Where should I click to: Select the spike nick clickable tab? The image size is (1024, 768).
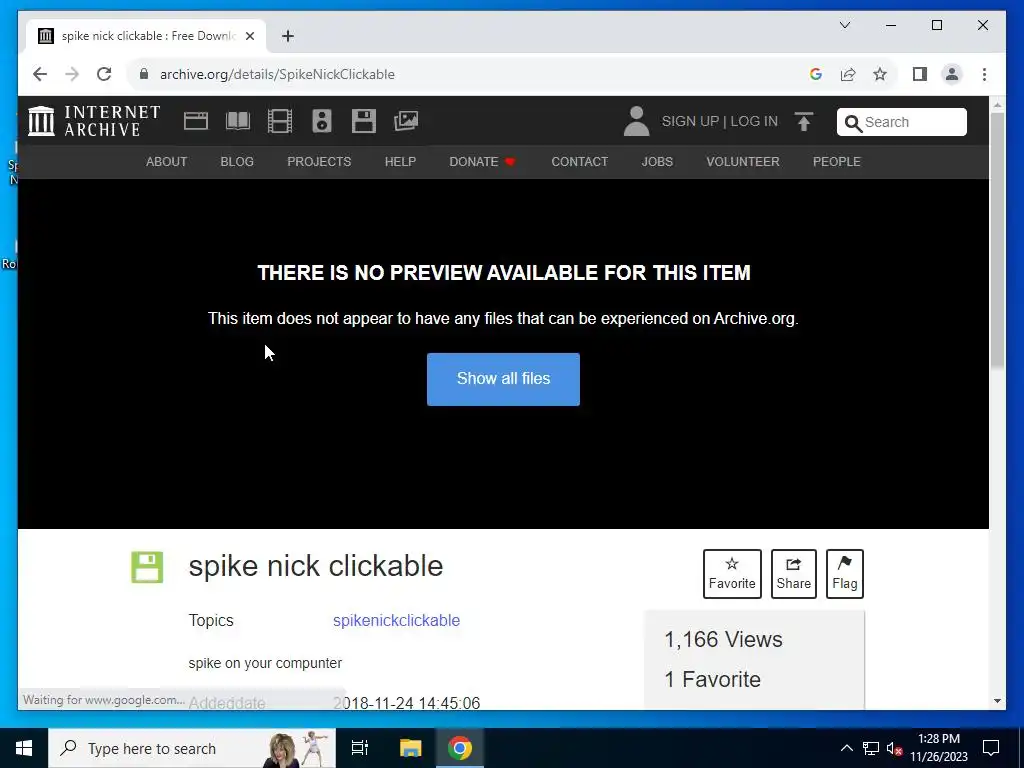point(146,36)
